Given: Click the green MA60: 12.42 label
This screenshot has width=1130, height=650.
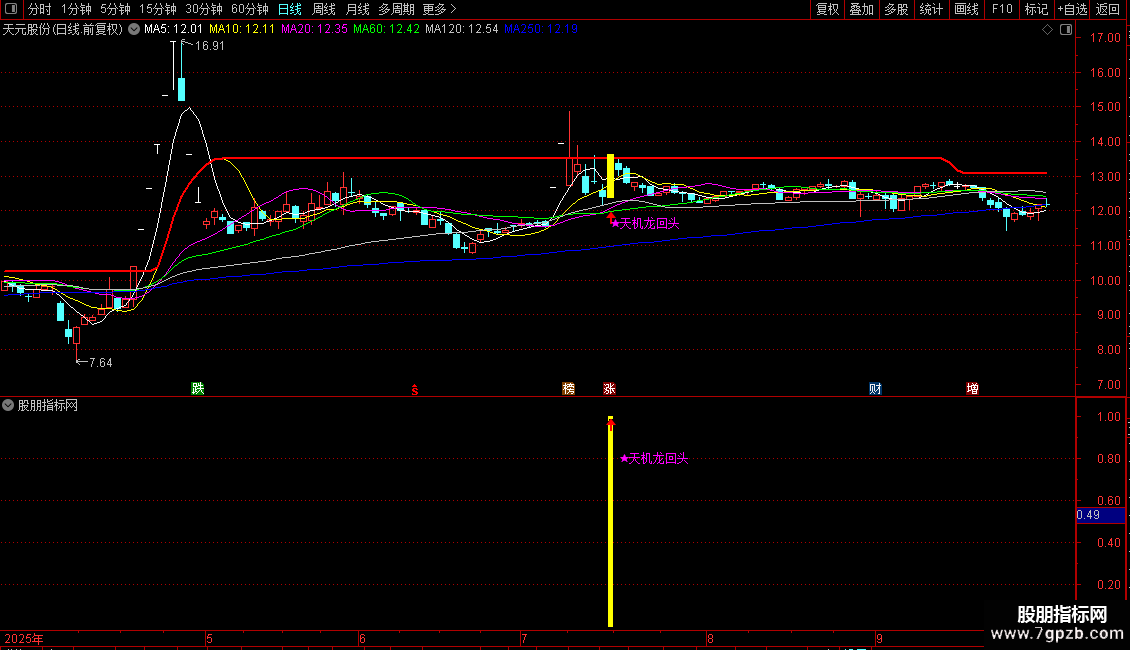Looking at the screenshot, I should pyautogui.click(x=386, y=29).
